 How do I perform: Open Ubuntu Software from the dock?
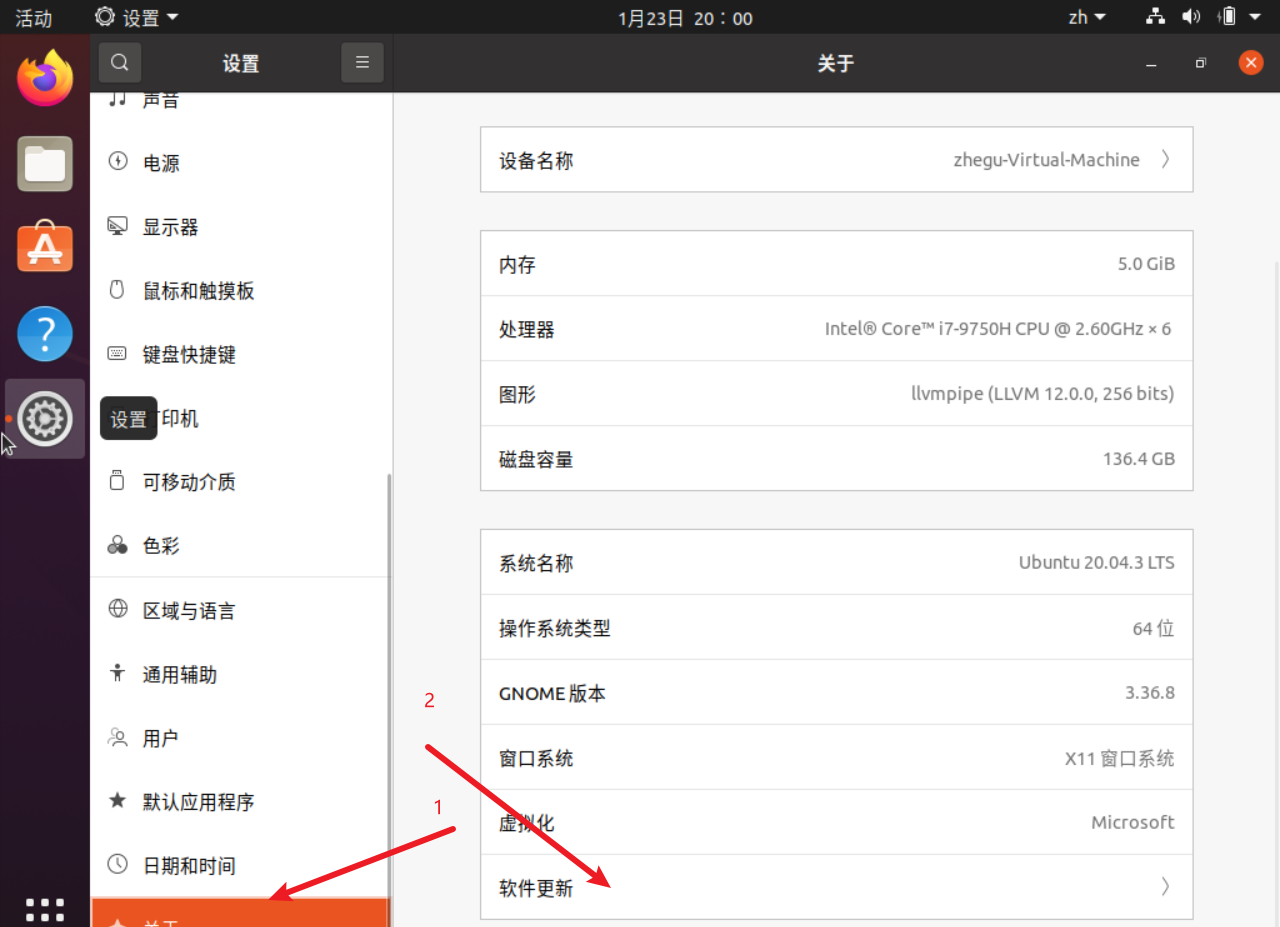tap(45, 247)
